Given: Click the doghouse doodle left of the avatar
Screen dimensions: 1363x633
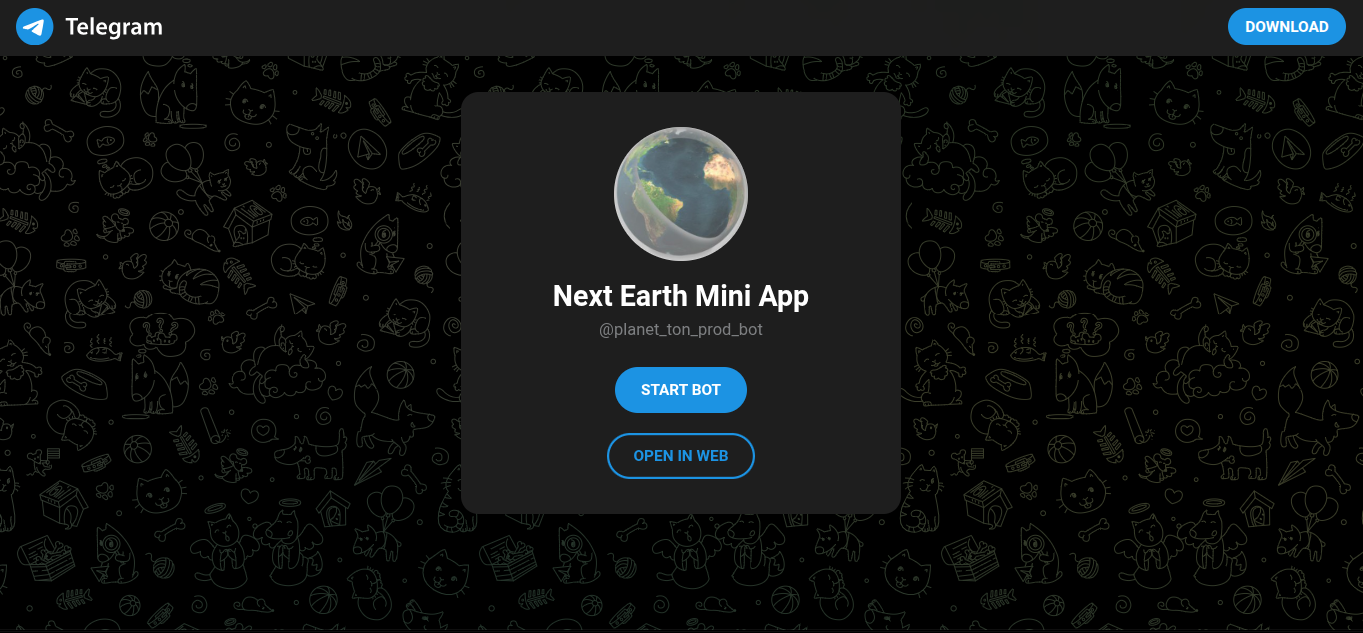Looking at the screenshot, I should click(x=250, y=222).
